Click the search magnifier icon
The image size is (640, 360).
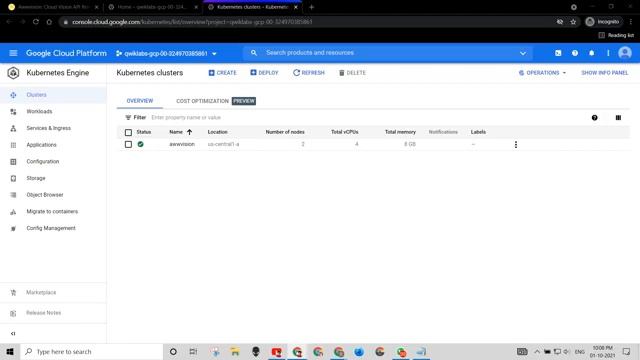[254, 53]
